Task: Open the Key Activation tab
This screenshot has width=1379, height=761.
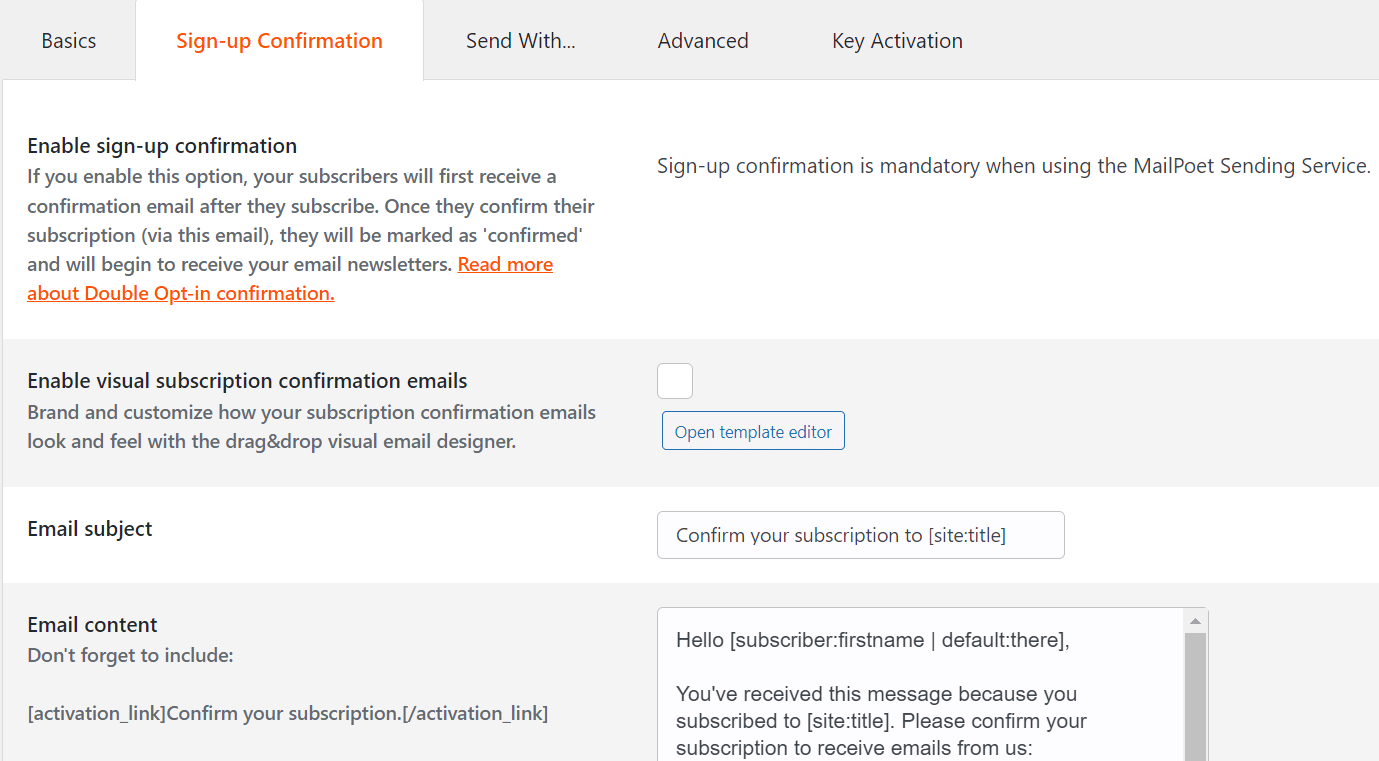Action: coord(896,40)
